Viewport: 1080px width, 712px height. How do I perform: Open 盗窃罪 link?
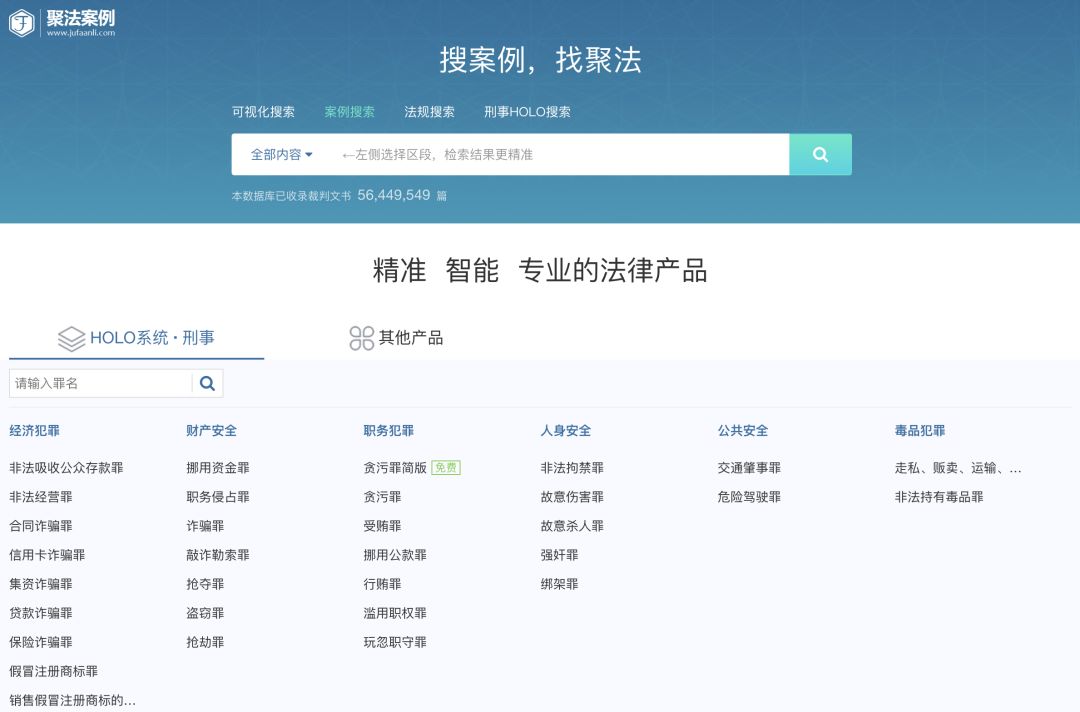pyautogui.click(x=205, y=613)
